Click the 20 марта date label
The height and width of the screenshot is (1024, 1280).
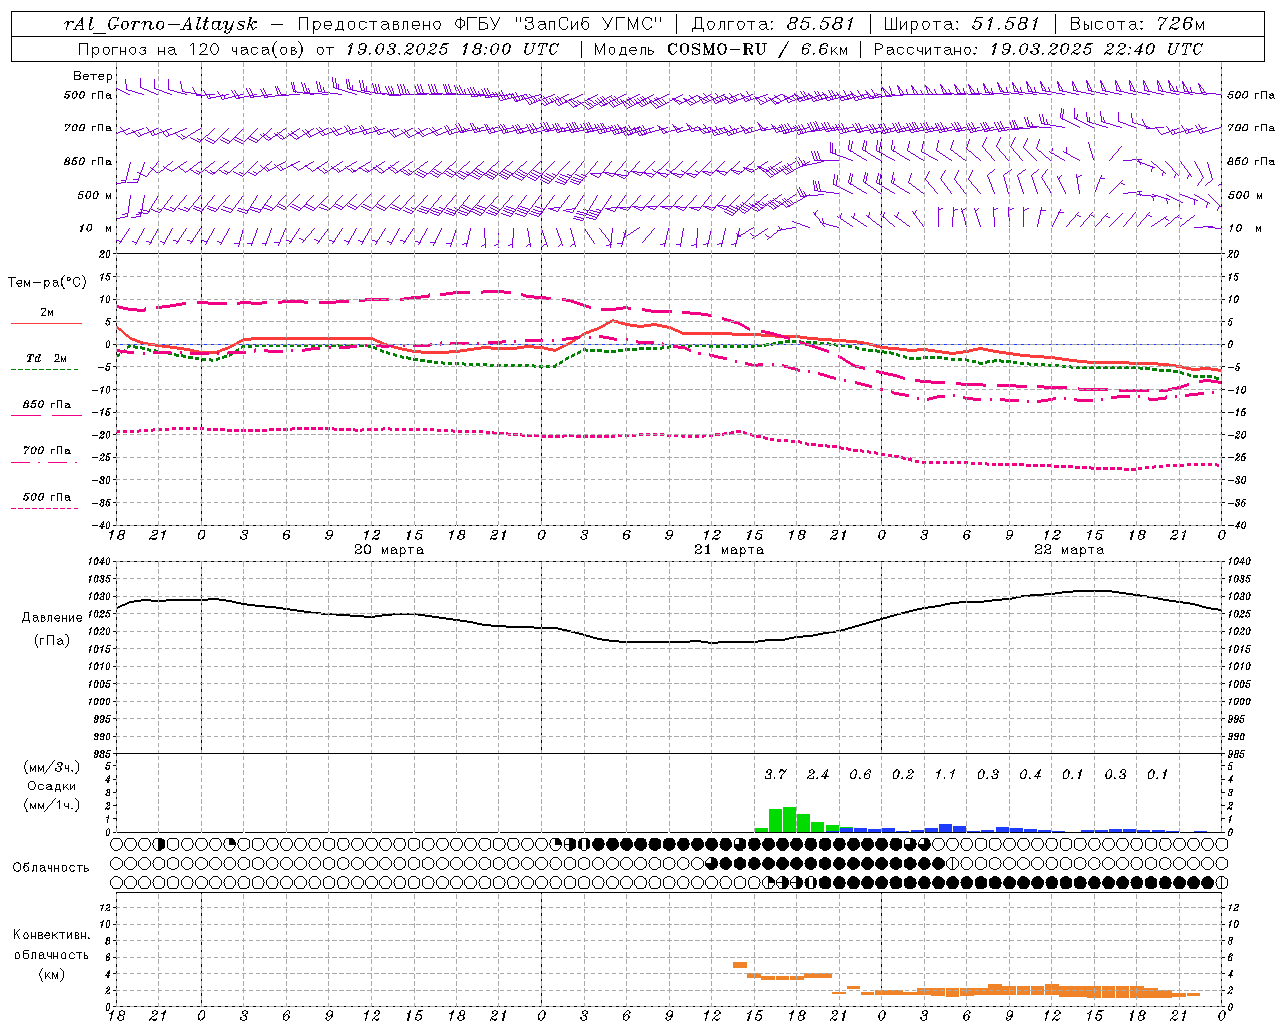(x=389, y=550)
